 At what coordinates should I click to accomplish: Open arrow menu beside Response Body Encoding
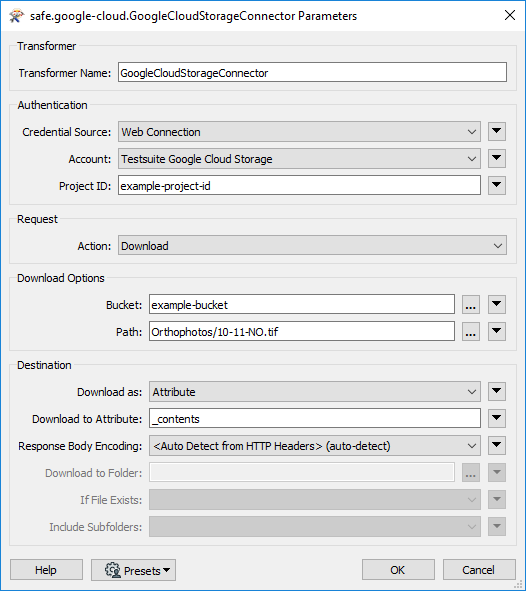(497, 446)
